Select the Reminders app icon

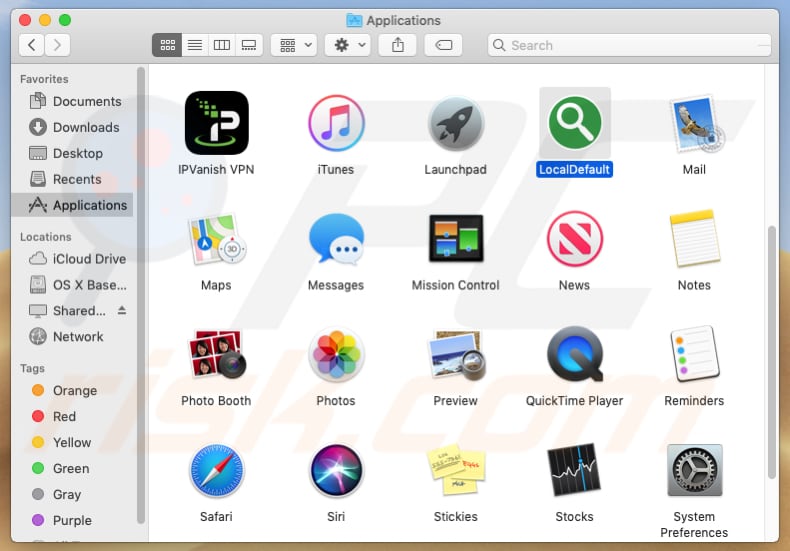coord(695,354)
